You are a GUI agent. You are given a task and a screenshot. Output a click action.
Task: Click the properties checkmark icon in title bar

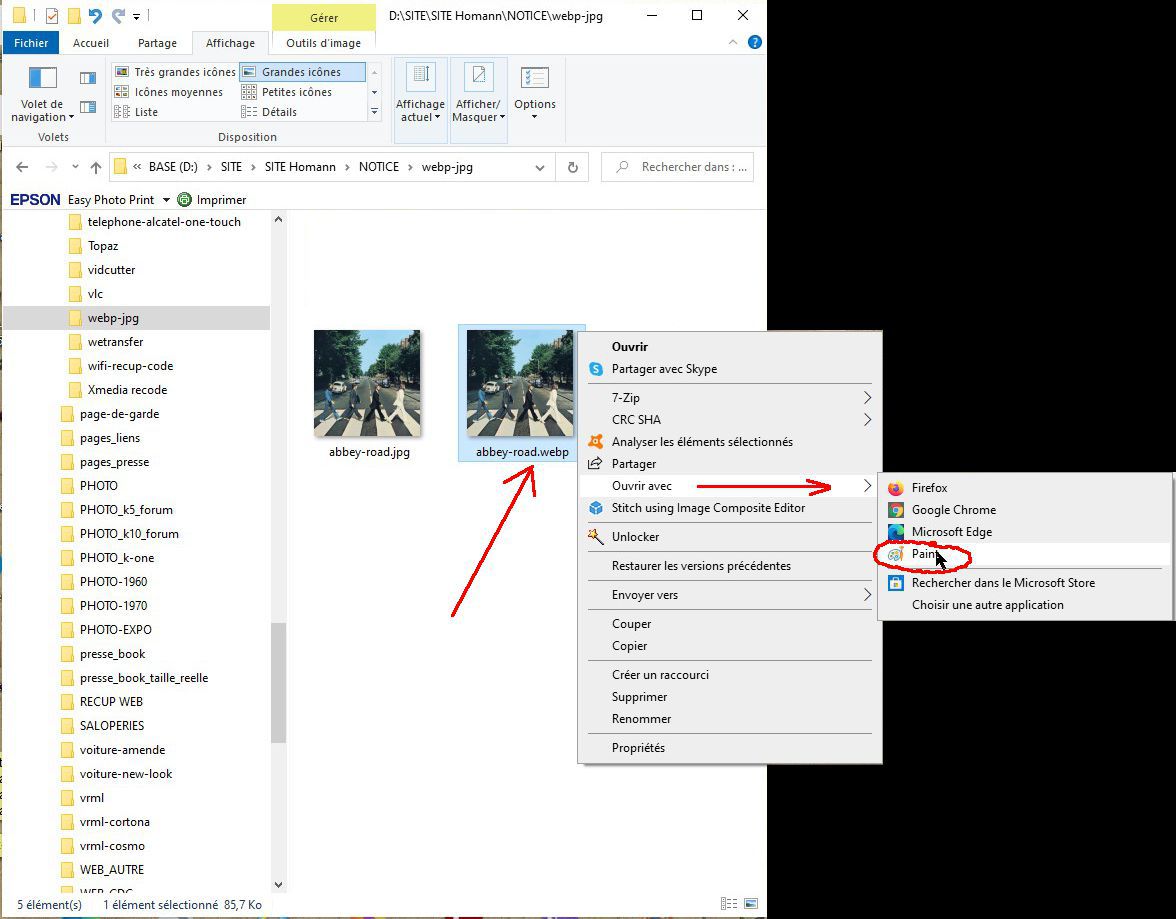[52, 16]
